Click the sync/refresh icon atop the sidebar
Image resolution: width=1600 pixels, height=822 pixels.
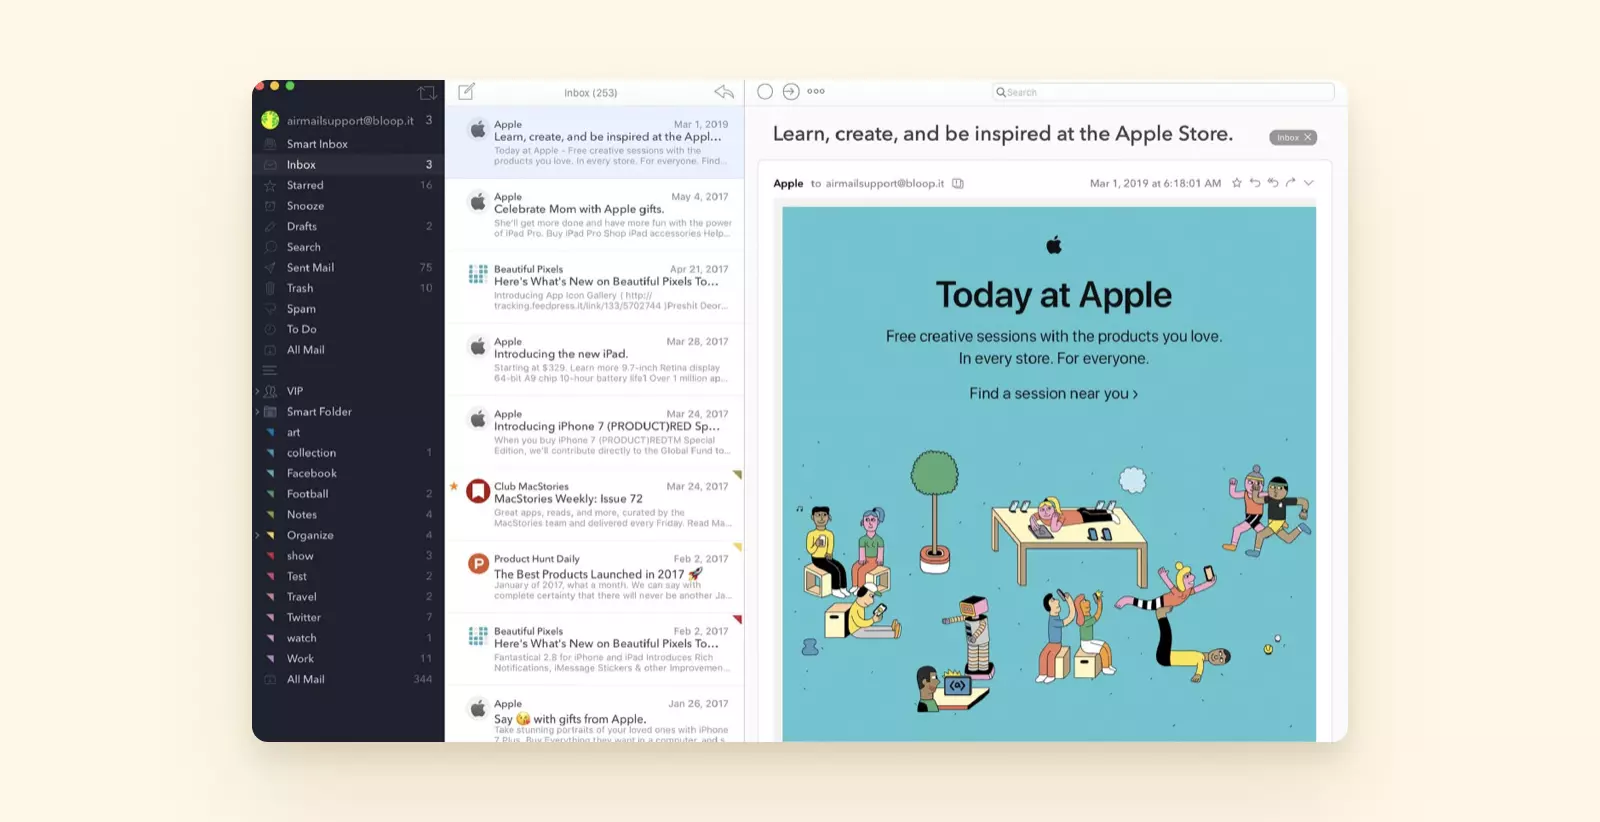tap(427, 92)
